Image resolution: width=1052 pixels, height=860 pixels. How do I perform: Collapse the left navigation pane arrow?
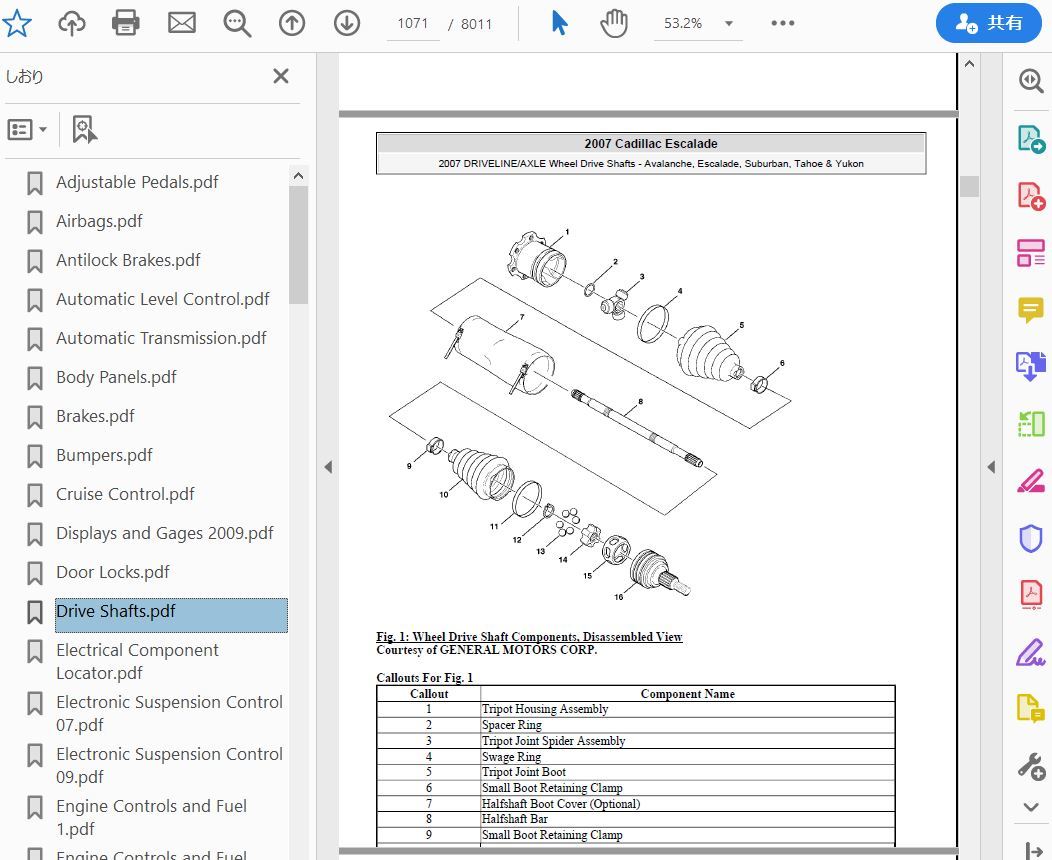coord(328,467)
